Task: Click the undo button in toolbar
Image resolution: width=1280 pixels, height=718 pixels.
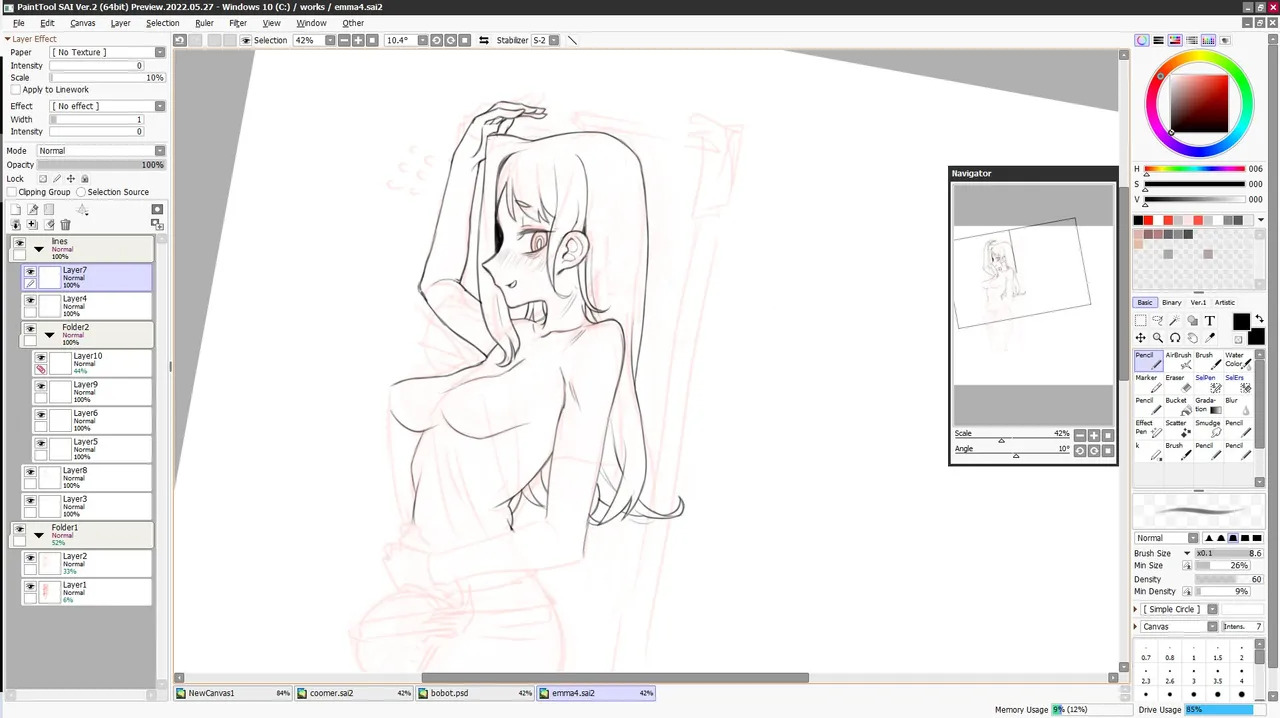Action: [179, 40]
